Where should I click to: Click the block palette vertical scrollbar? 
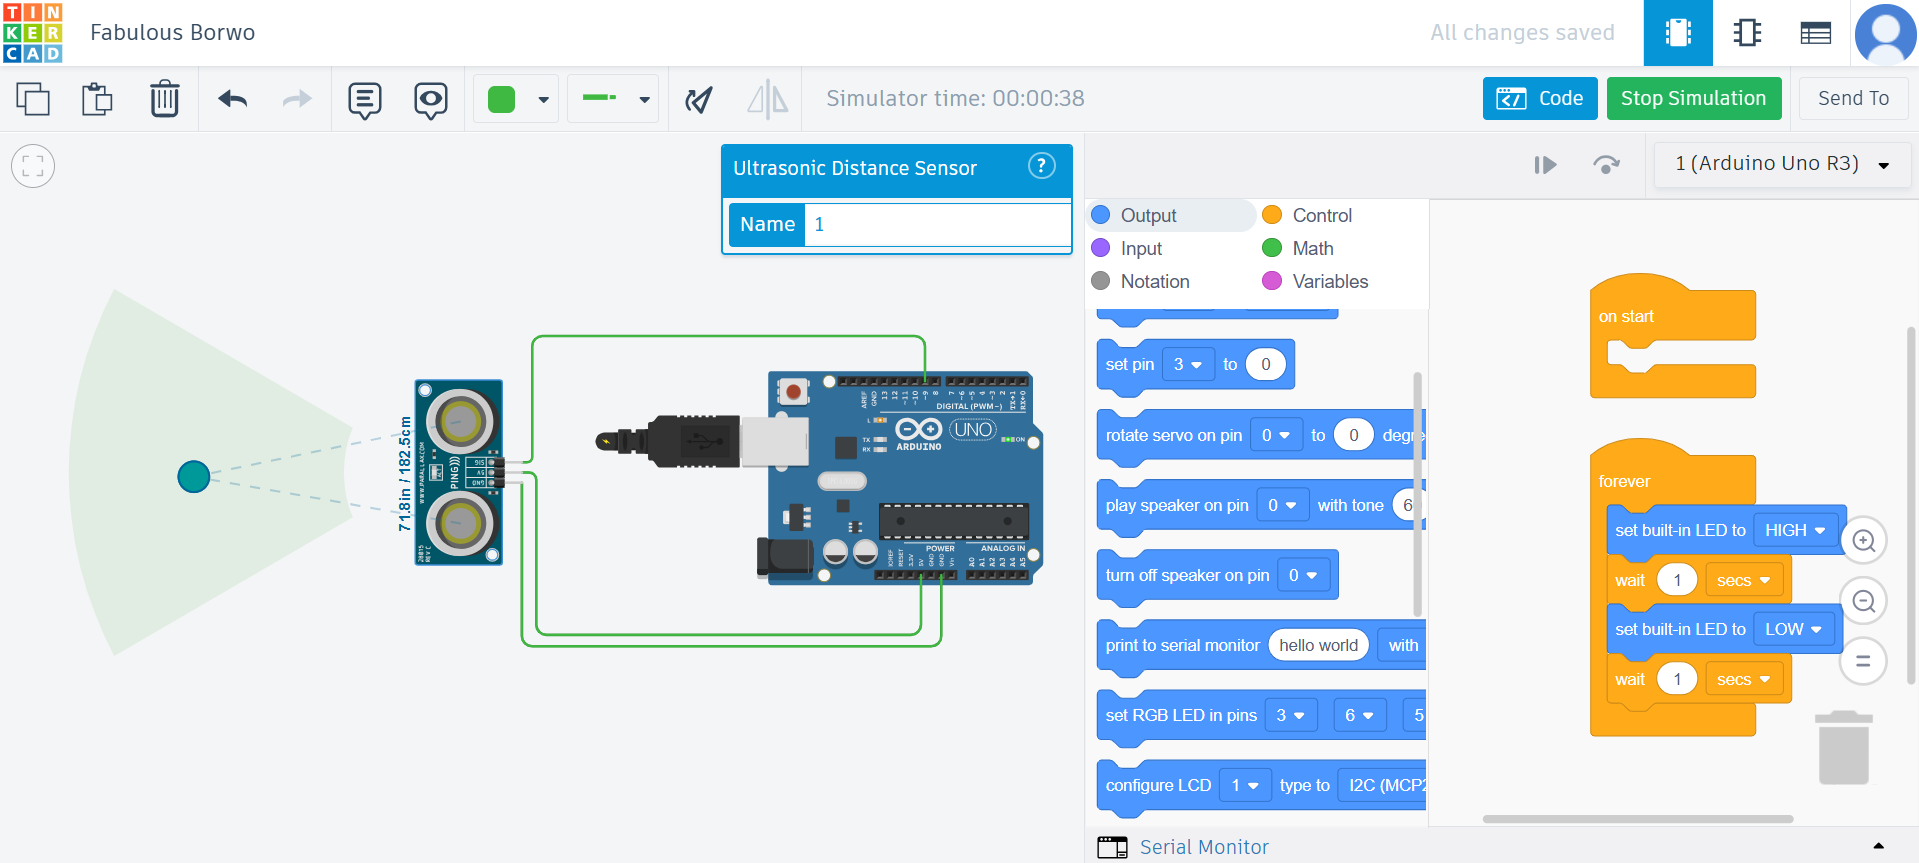(1417, 495)
